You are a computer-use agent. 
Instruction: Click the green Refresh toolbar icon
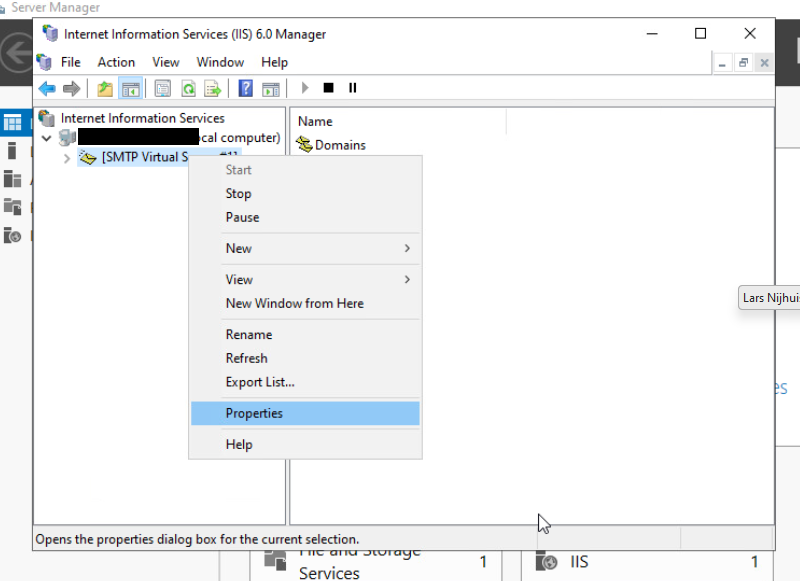coord(188,89)
